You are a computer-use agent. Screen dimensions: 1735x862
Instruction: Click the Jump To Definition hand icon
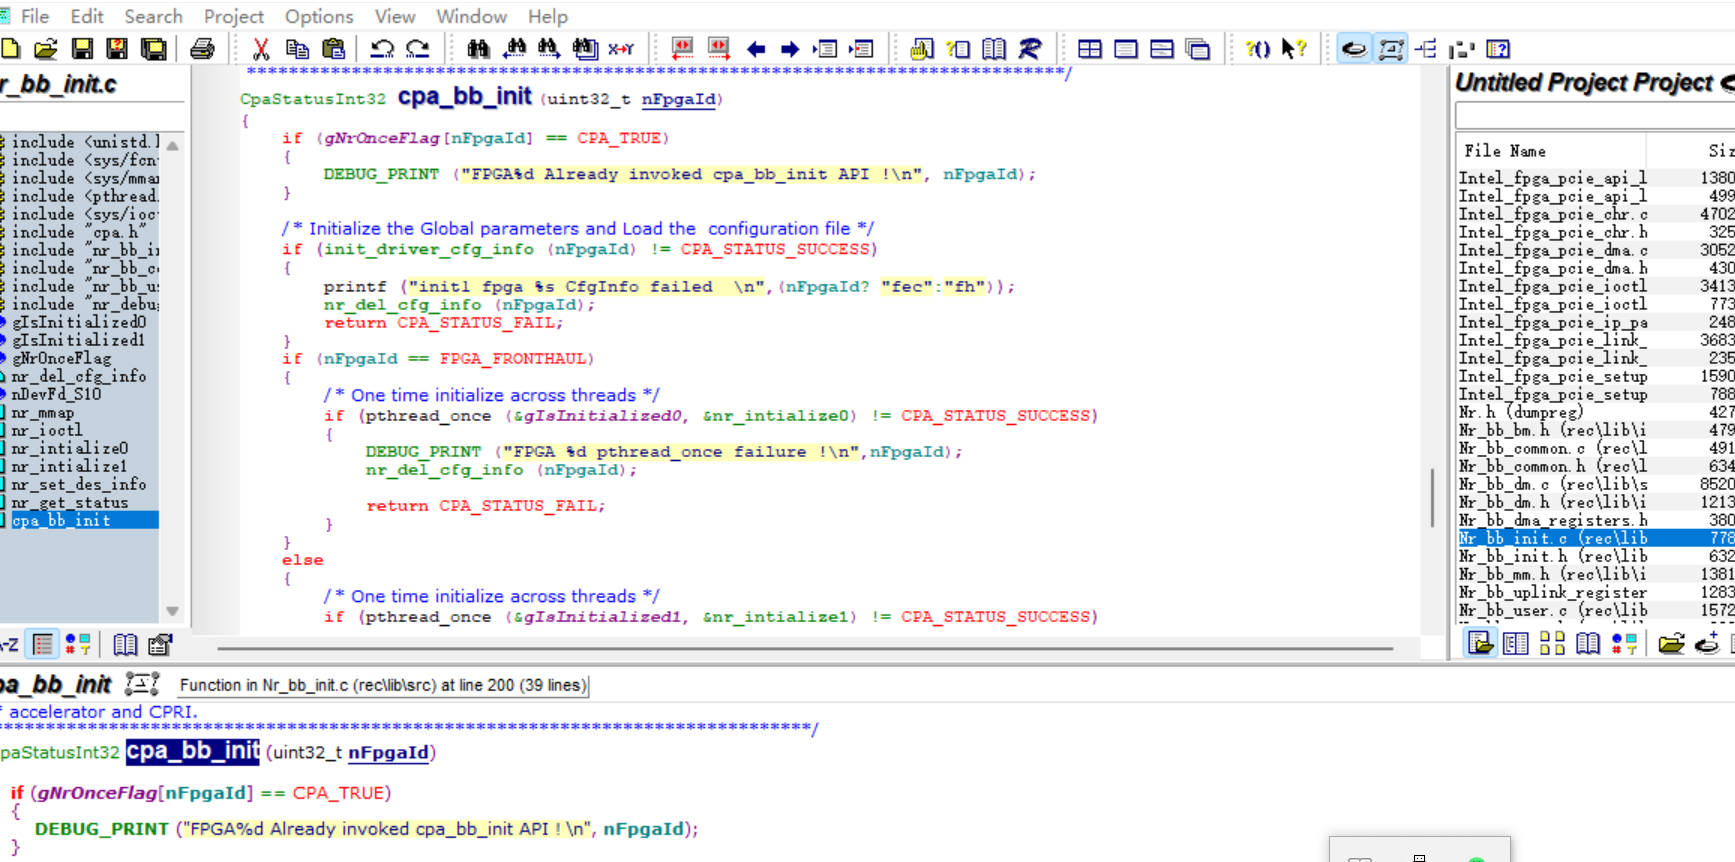pos(922,48)
